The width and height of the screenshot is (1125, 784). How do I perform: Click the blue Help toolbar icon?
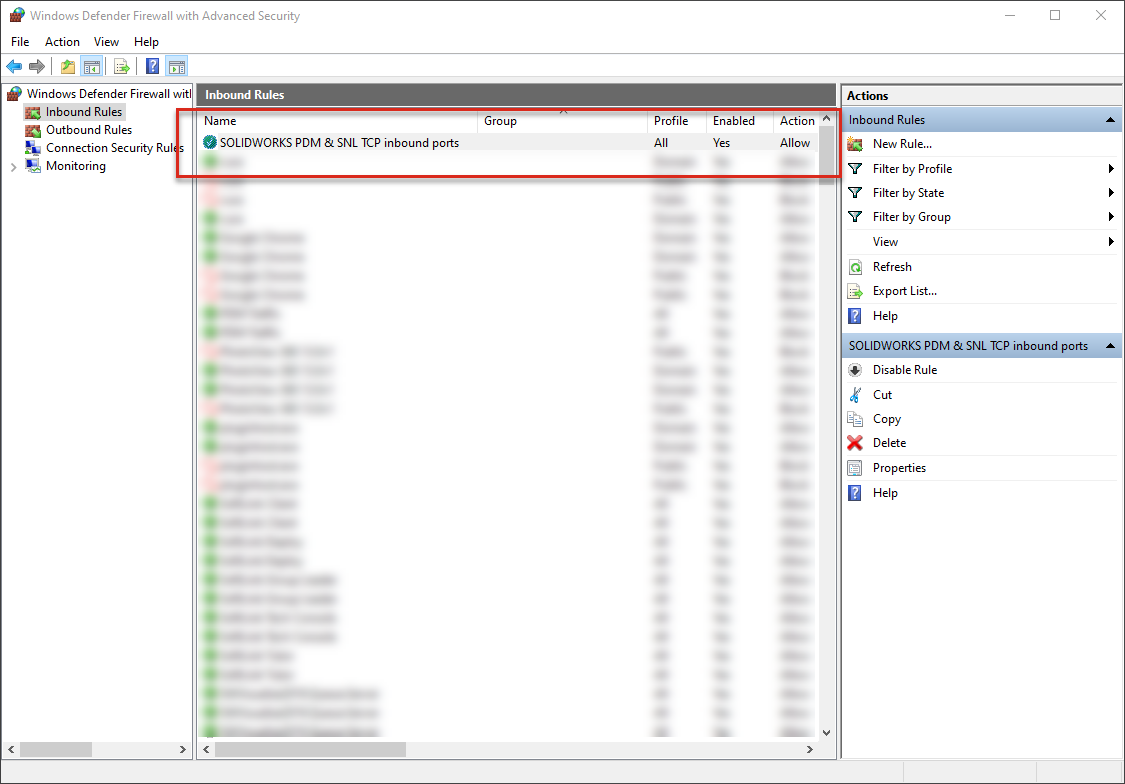click(x=152, y=67)
